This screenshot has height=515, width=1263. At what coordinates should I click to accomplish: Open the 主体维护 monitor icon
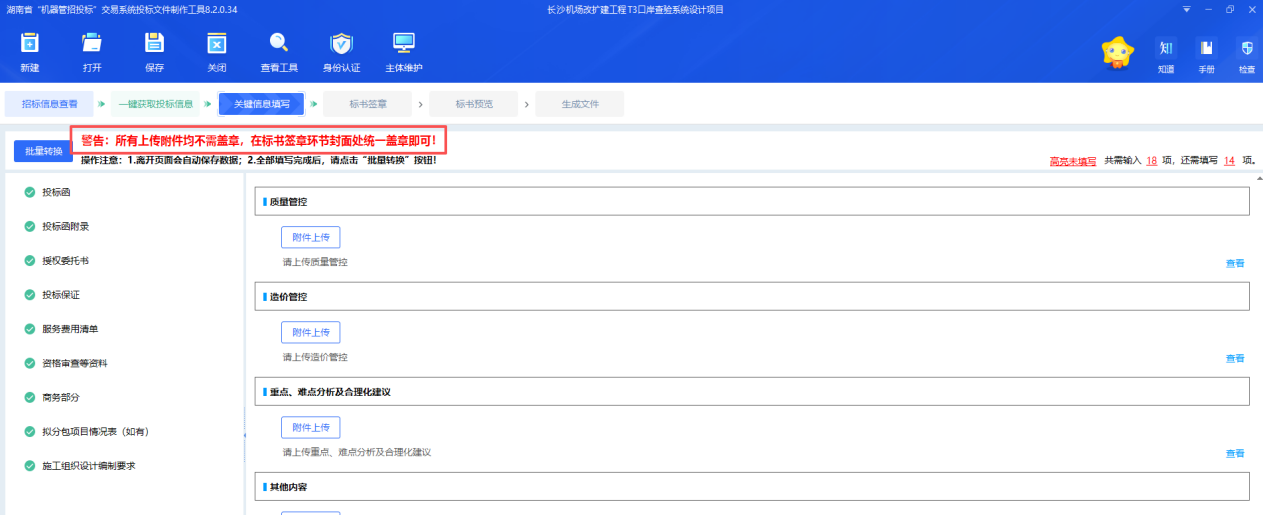tap(404, 44)
